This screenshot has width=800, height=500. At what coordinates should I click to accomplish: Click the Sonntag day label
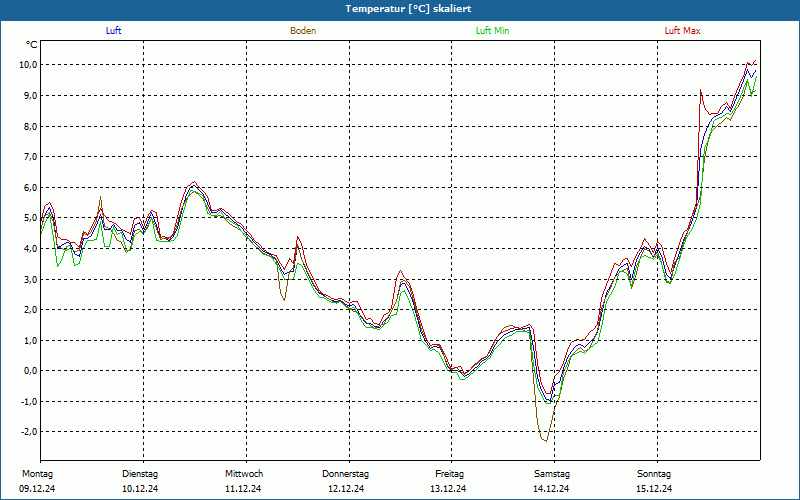654,474
